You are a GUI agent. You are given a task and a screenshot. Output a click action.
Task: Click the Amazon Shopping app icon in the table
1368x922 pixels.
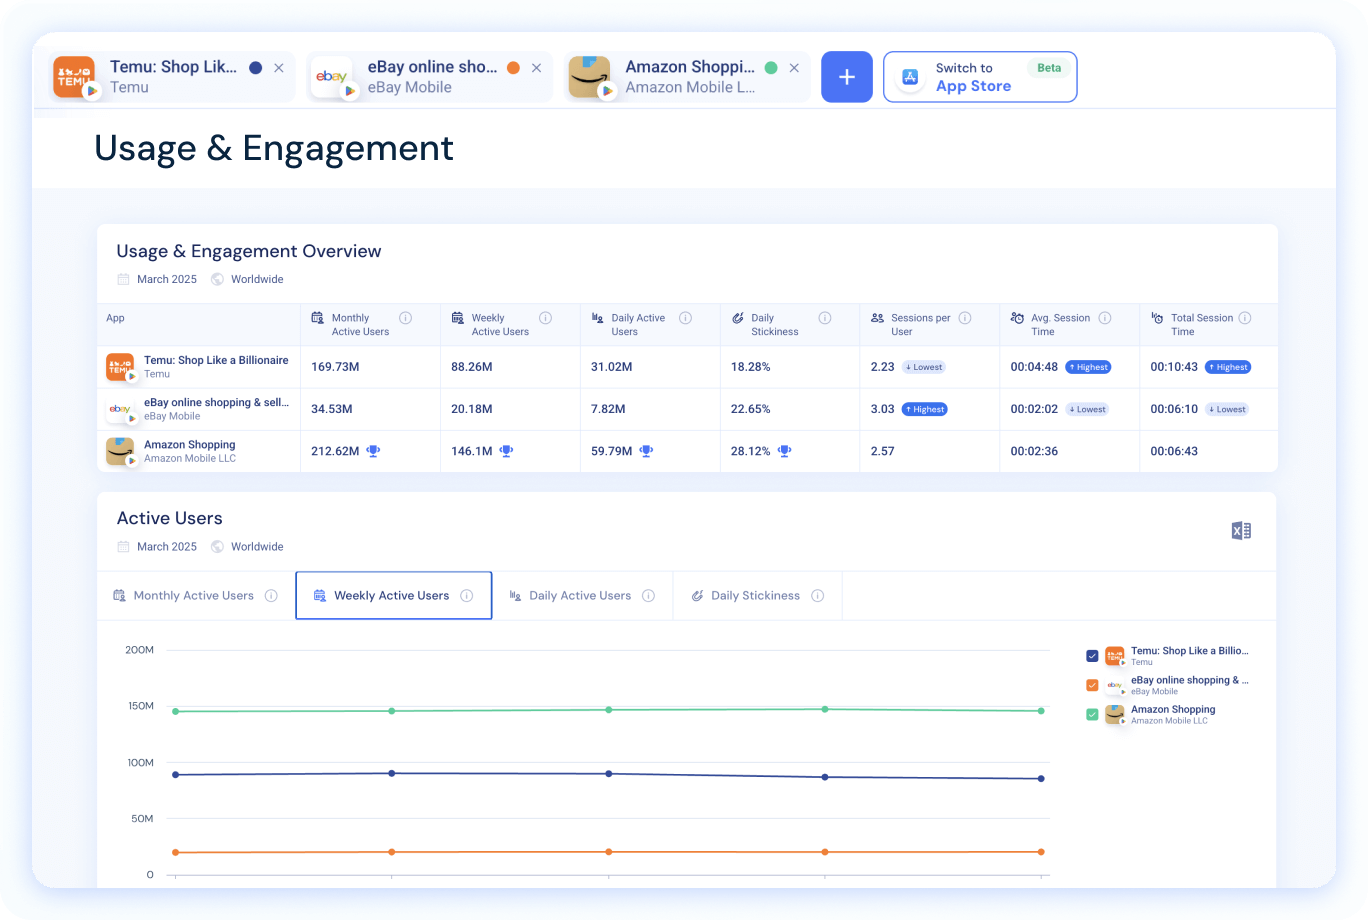click(x=120, y=451)
